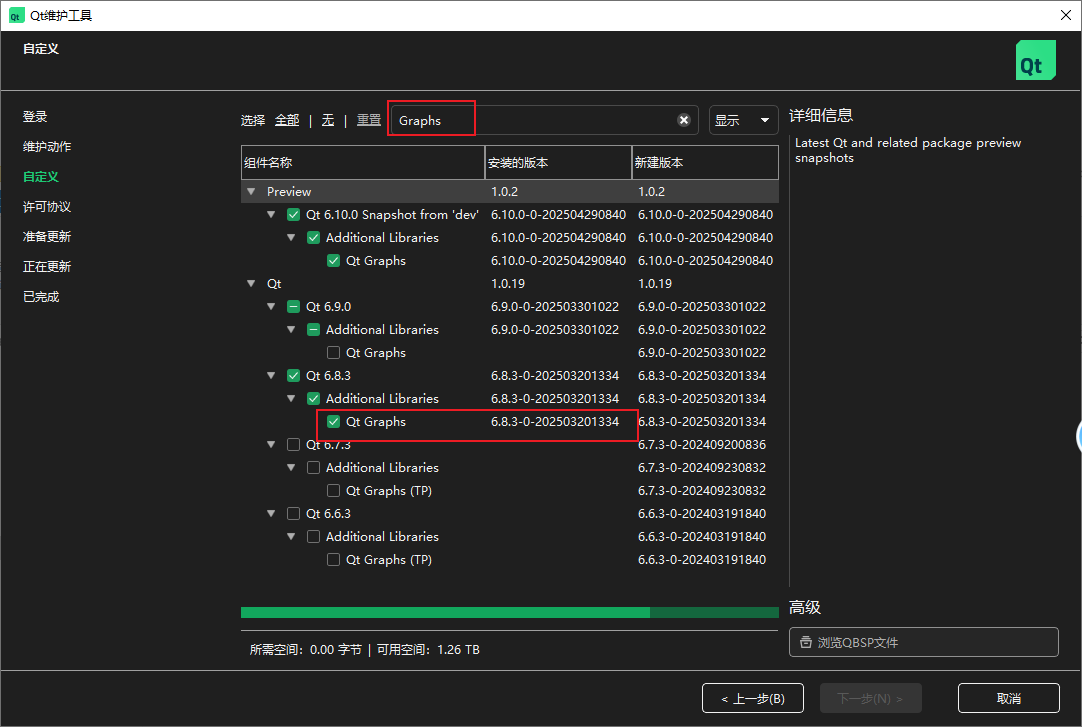Select 许可协议 in the left sidebar

tap(47, 207)
